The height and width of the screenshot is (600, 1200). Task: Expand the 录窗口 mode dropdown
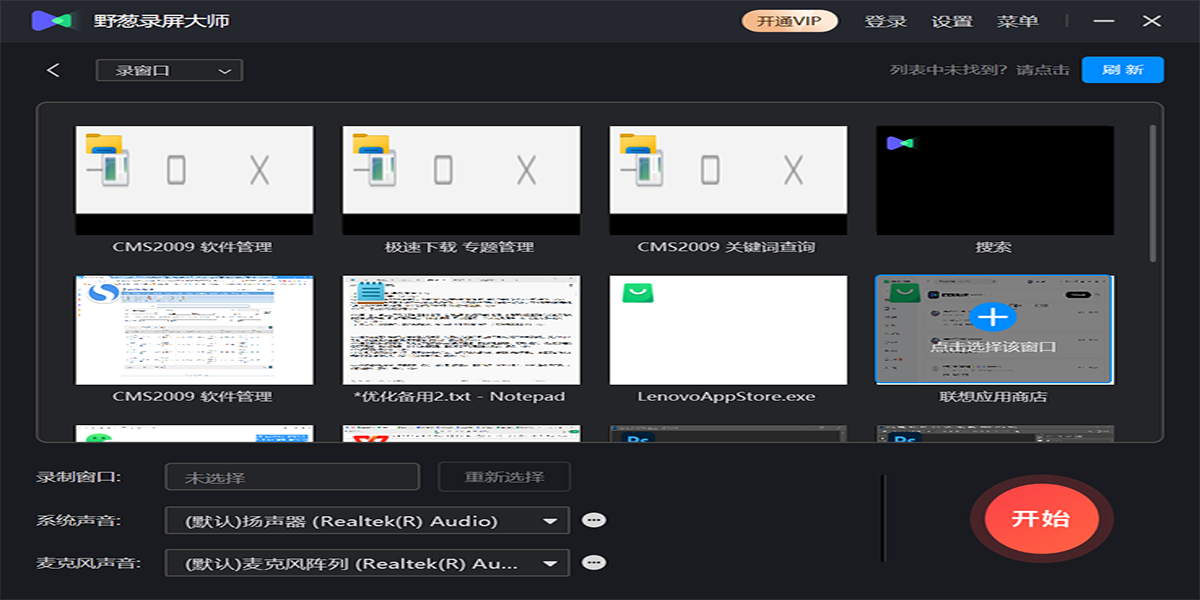(x=169, y=70)
